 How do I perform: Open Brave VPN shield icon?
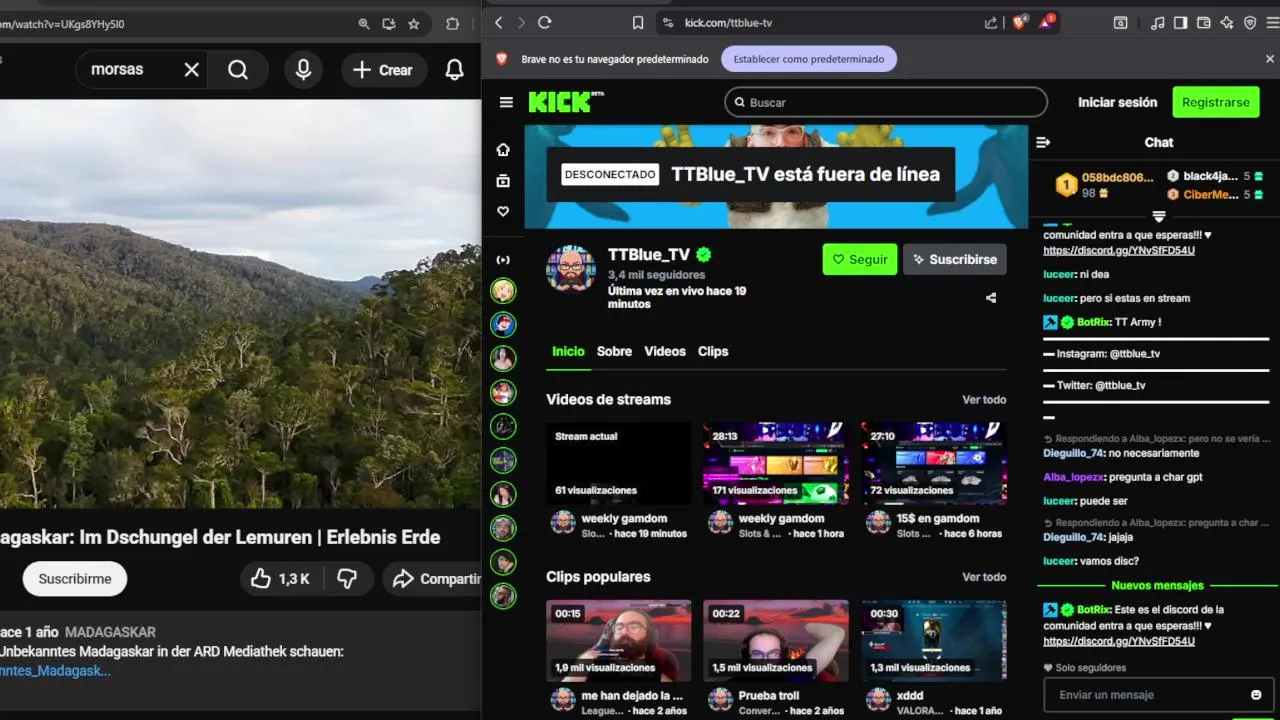(1250, 22)
